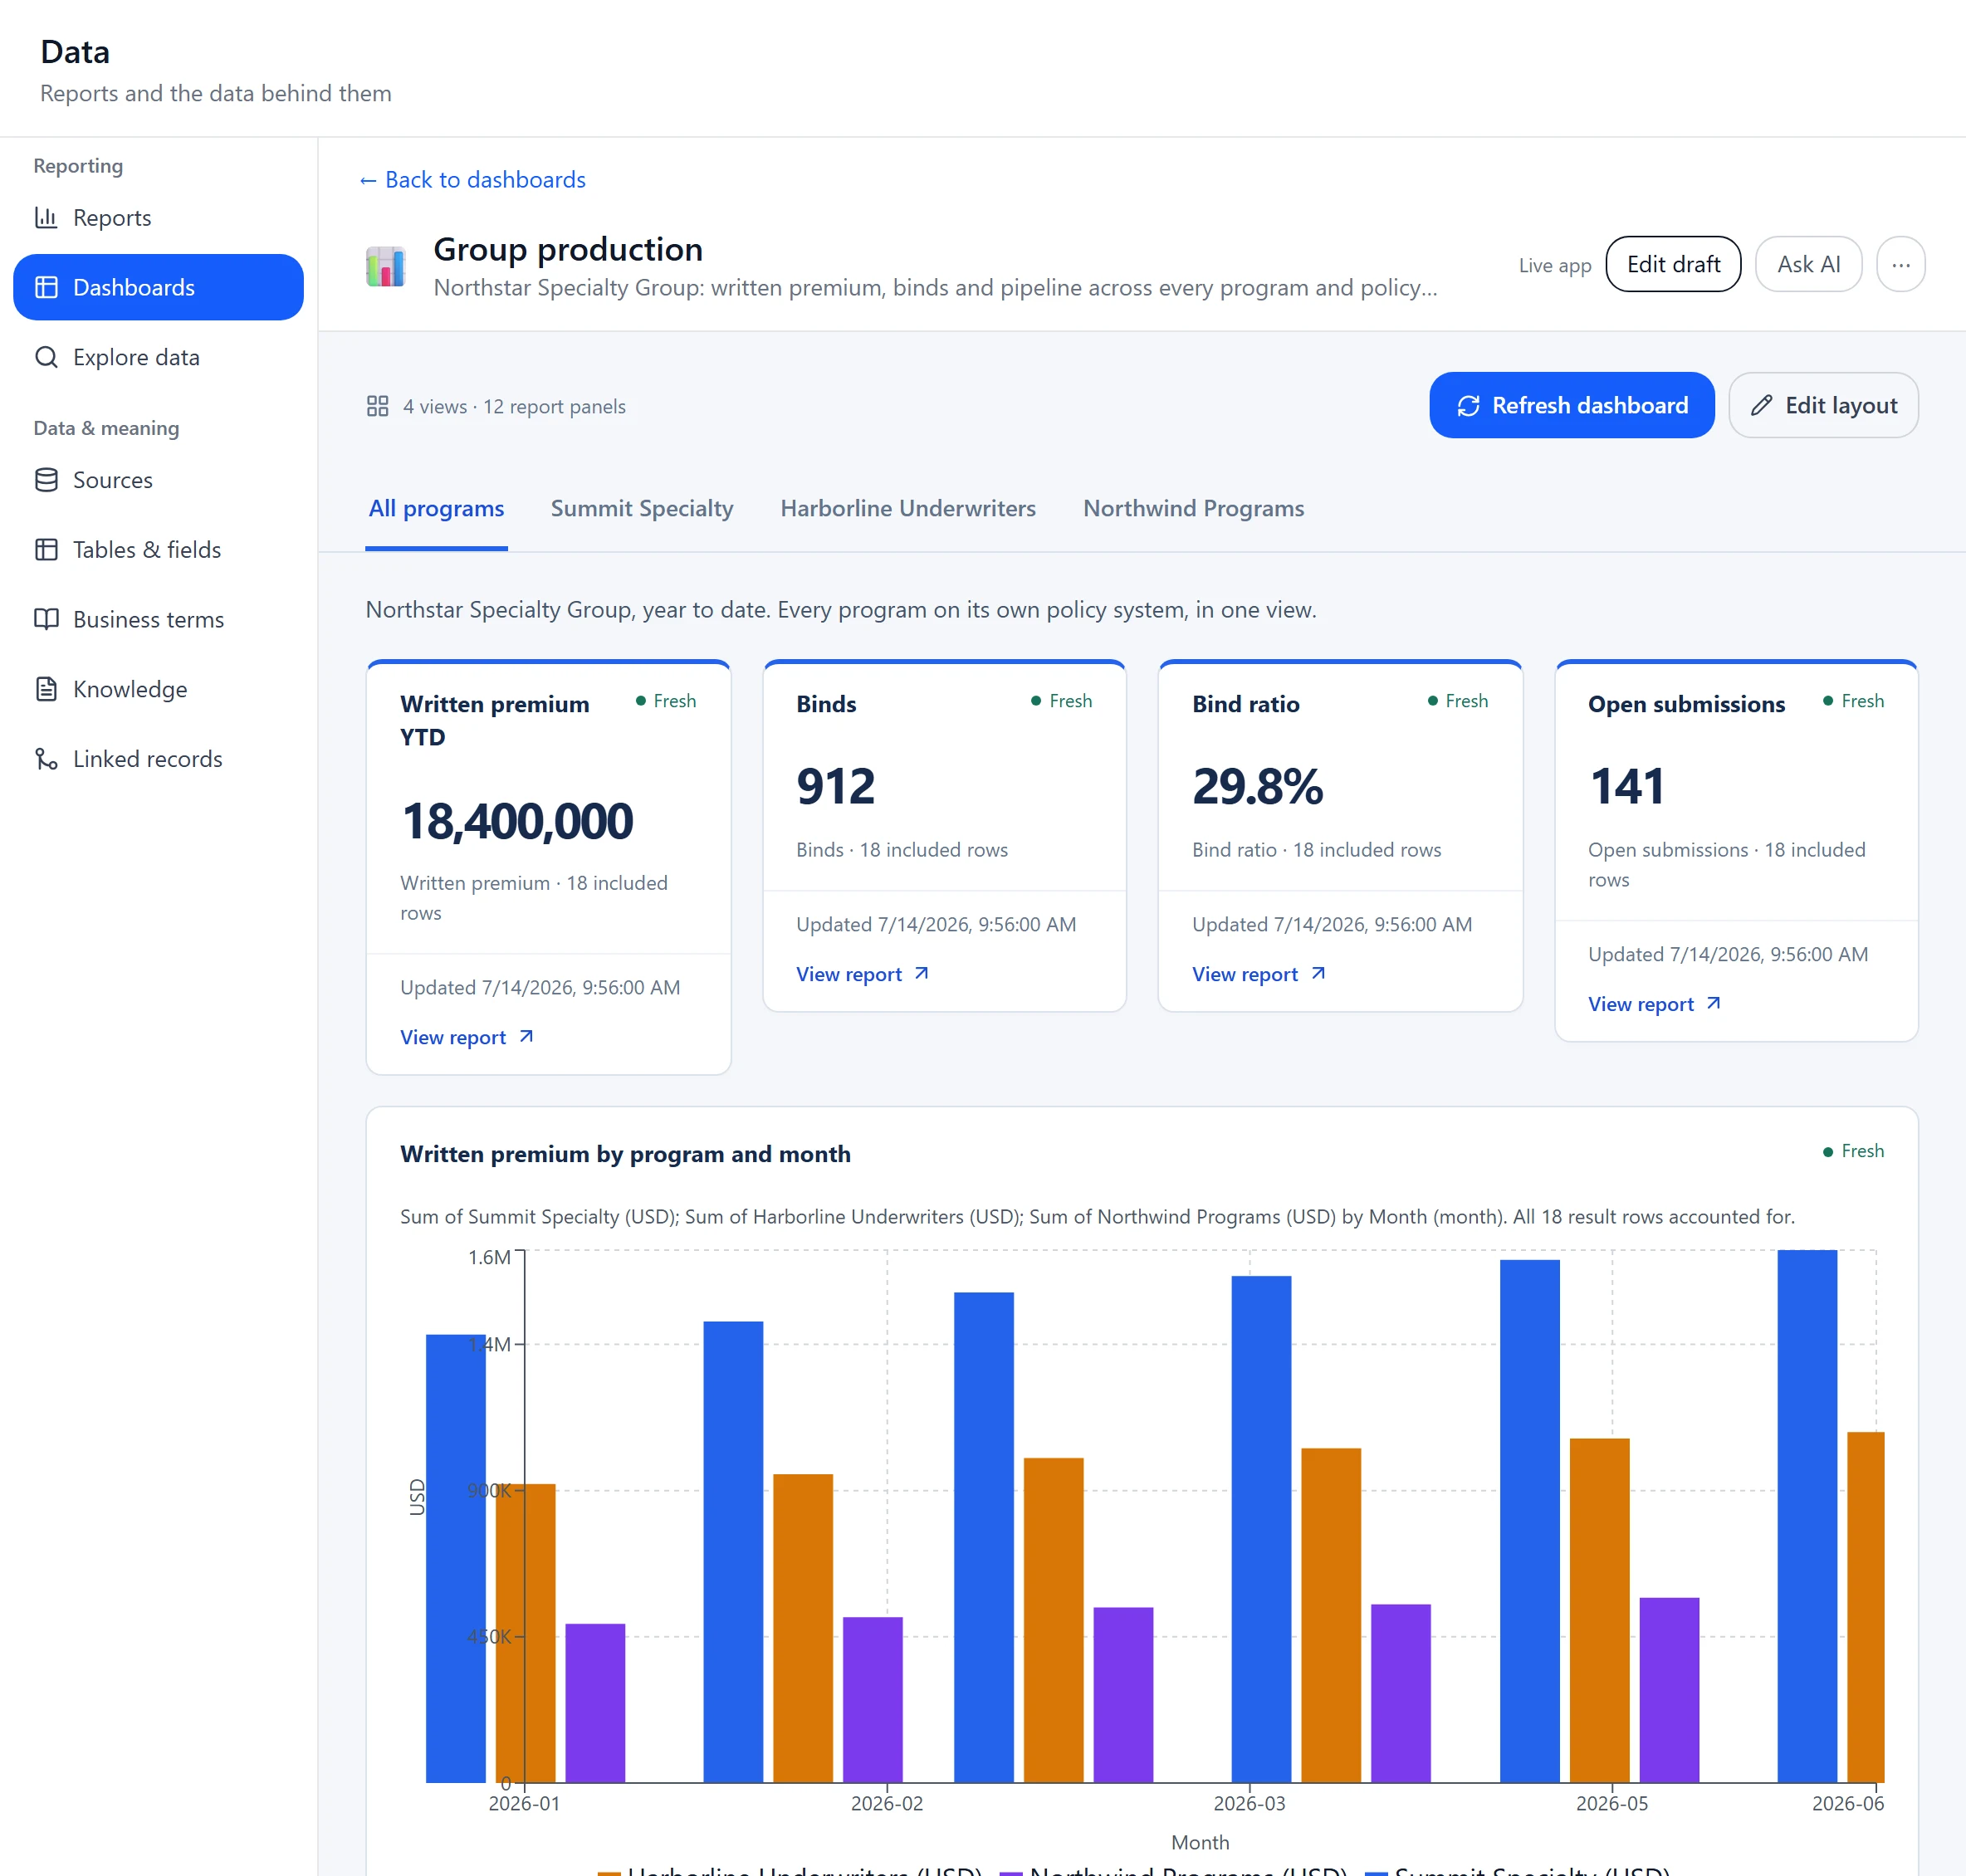
Task: Click the Business terms book icon
Action: [x=46, y=619]
